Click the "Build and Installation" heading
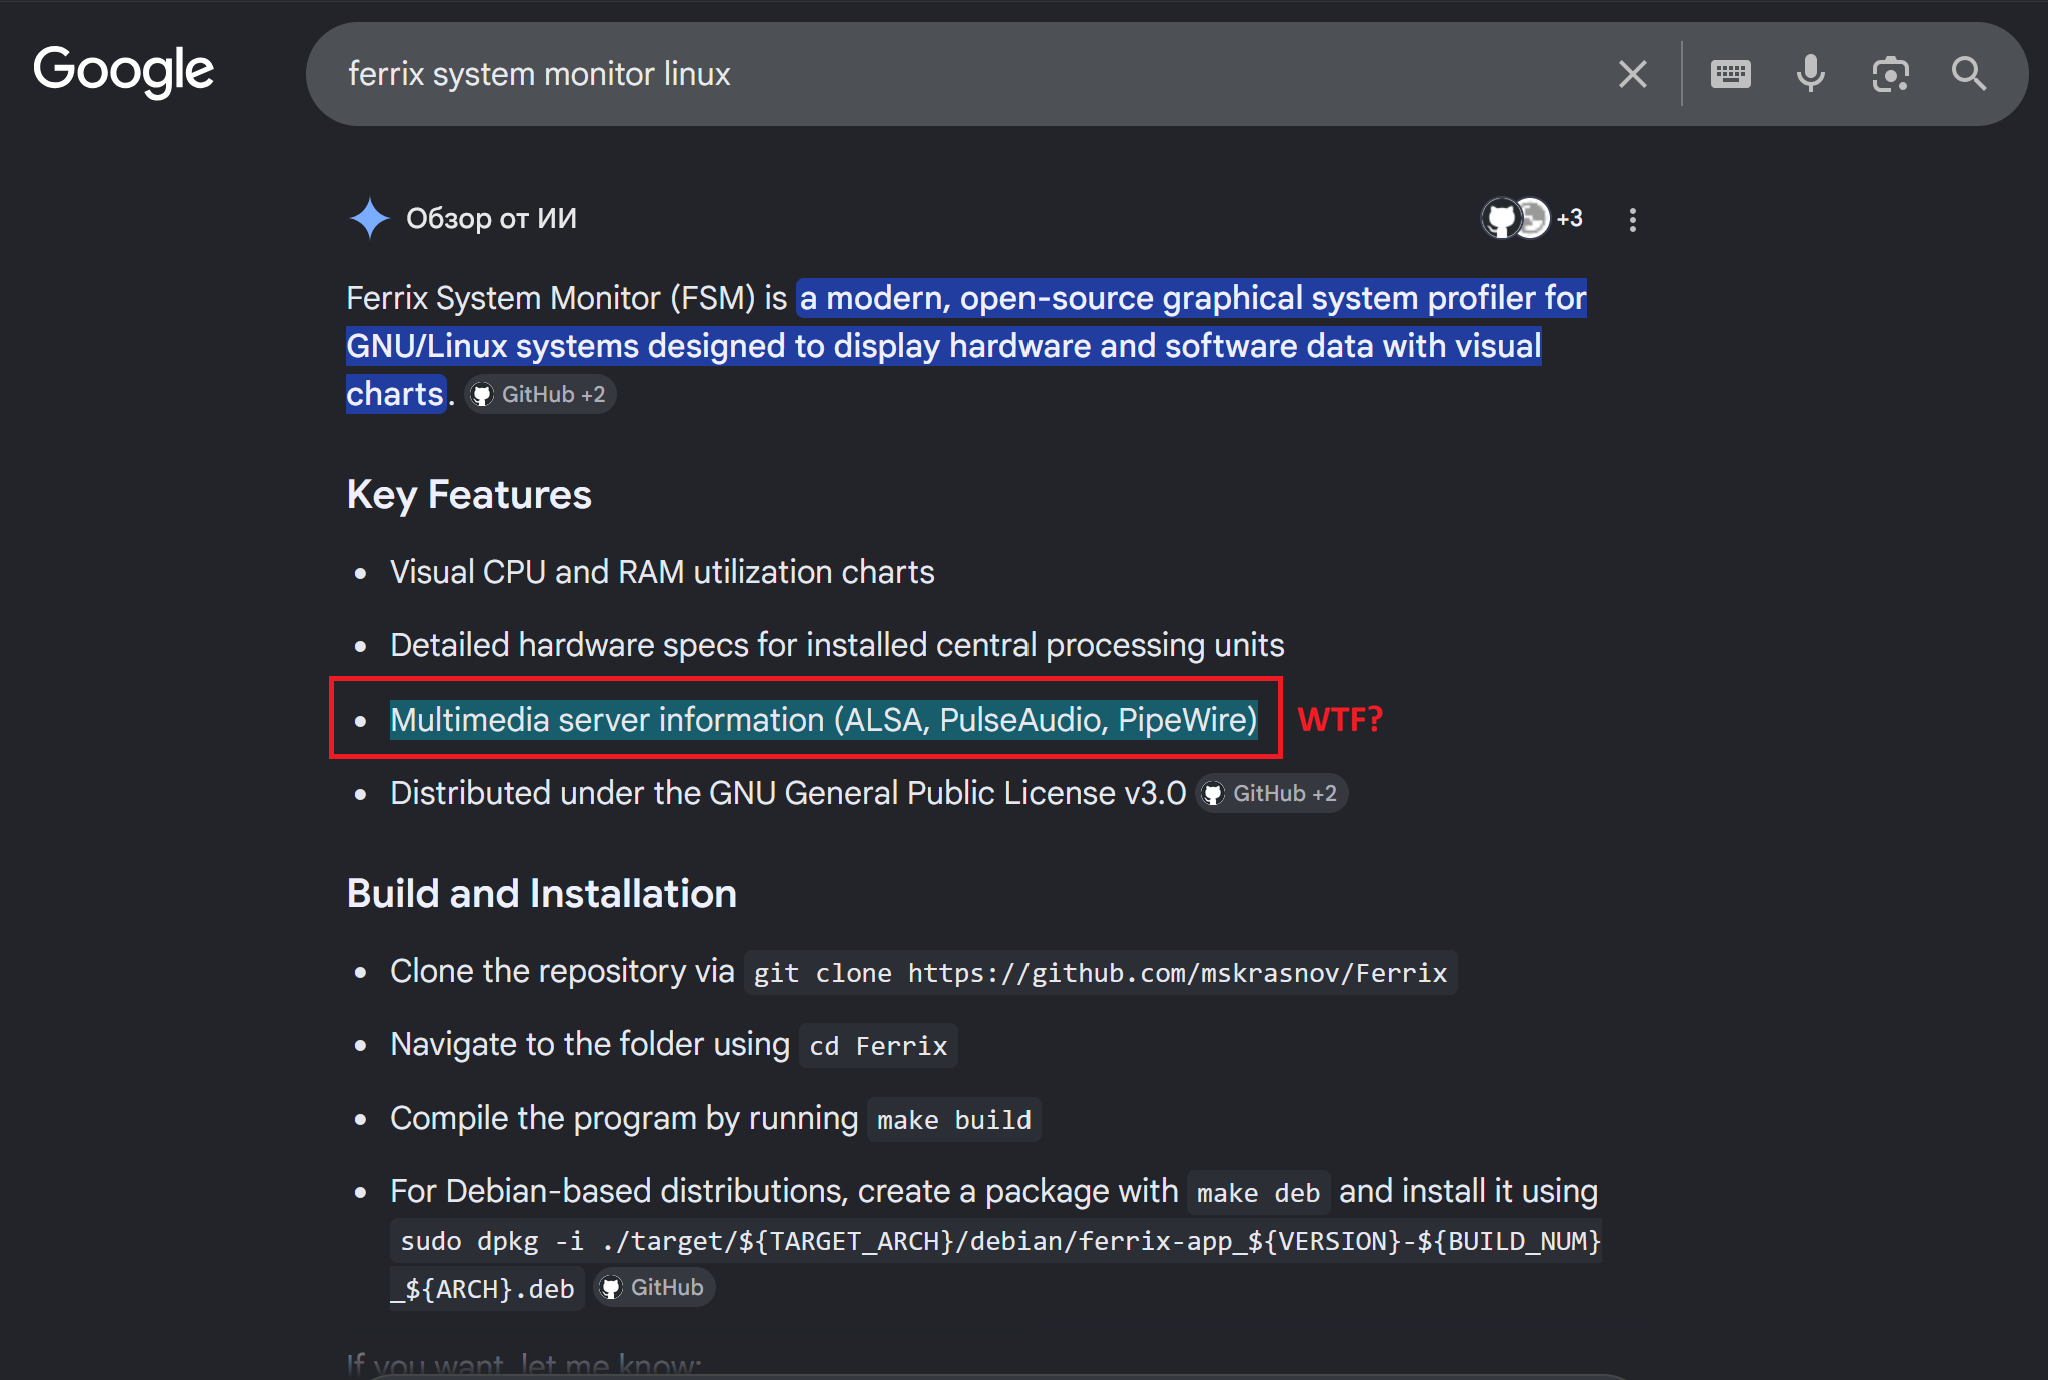 coord(542,894)
